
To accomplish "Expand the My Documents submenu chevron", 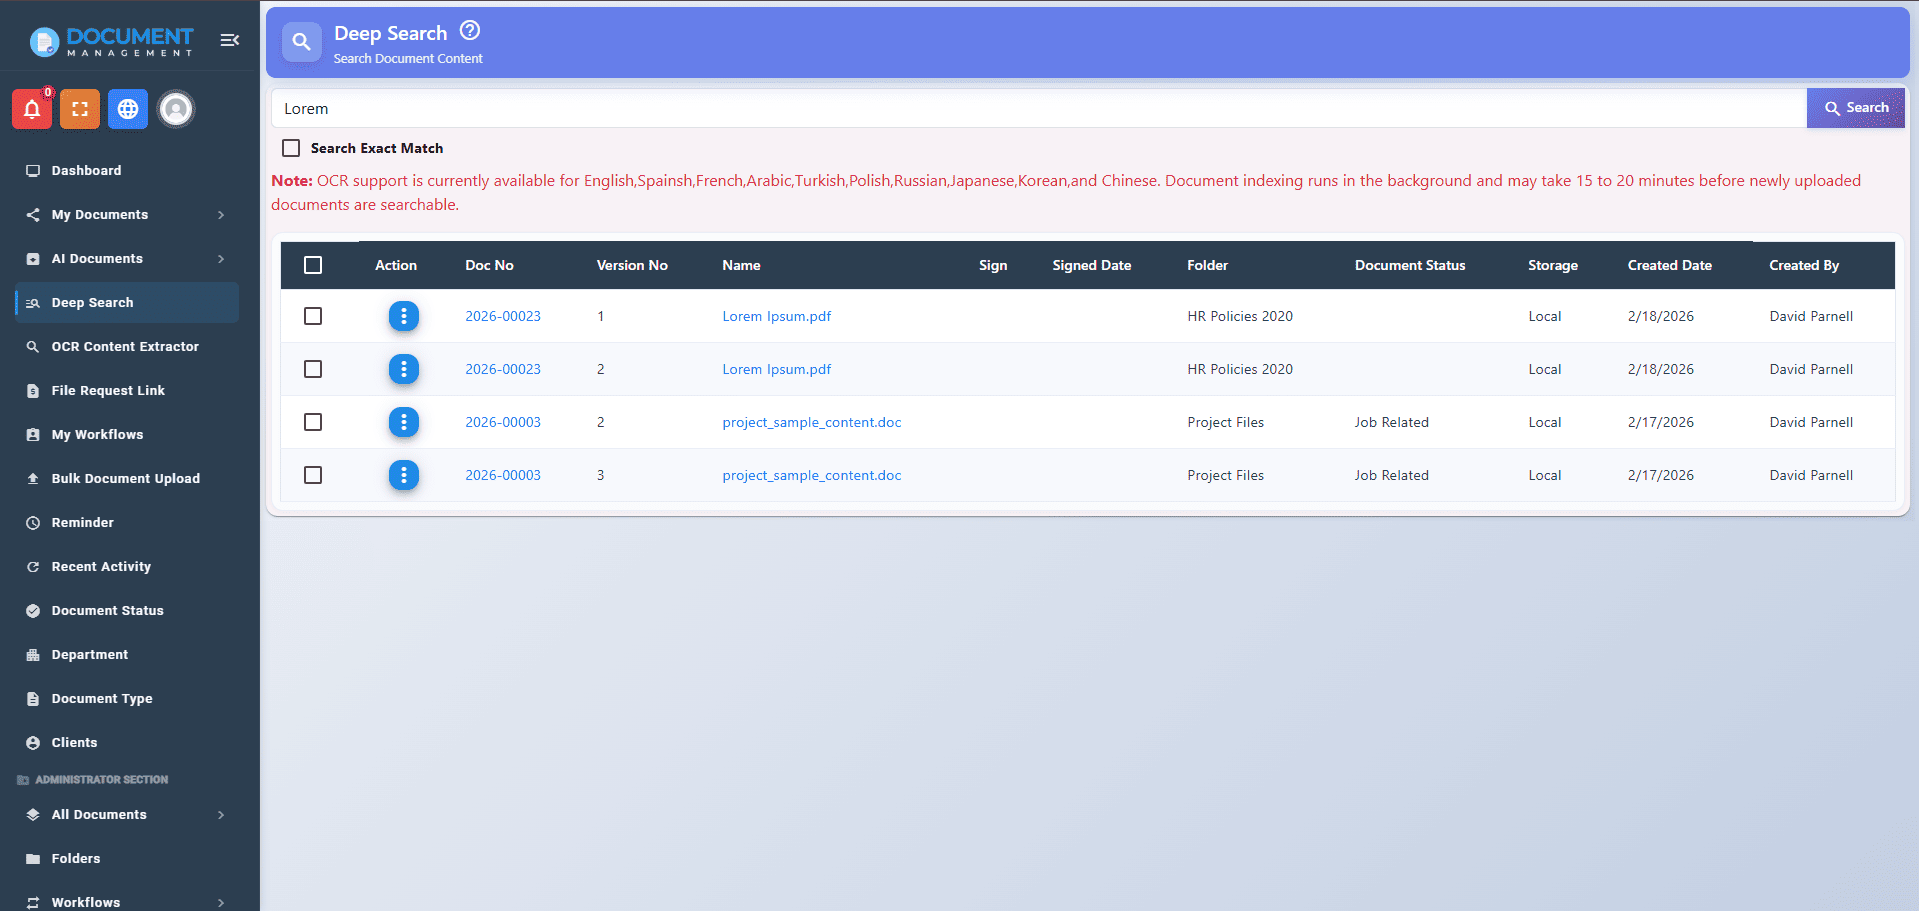I will click(221, 215).
